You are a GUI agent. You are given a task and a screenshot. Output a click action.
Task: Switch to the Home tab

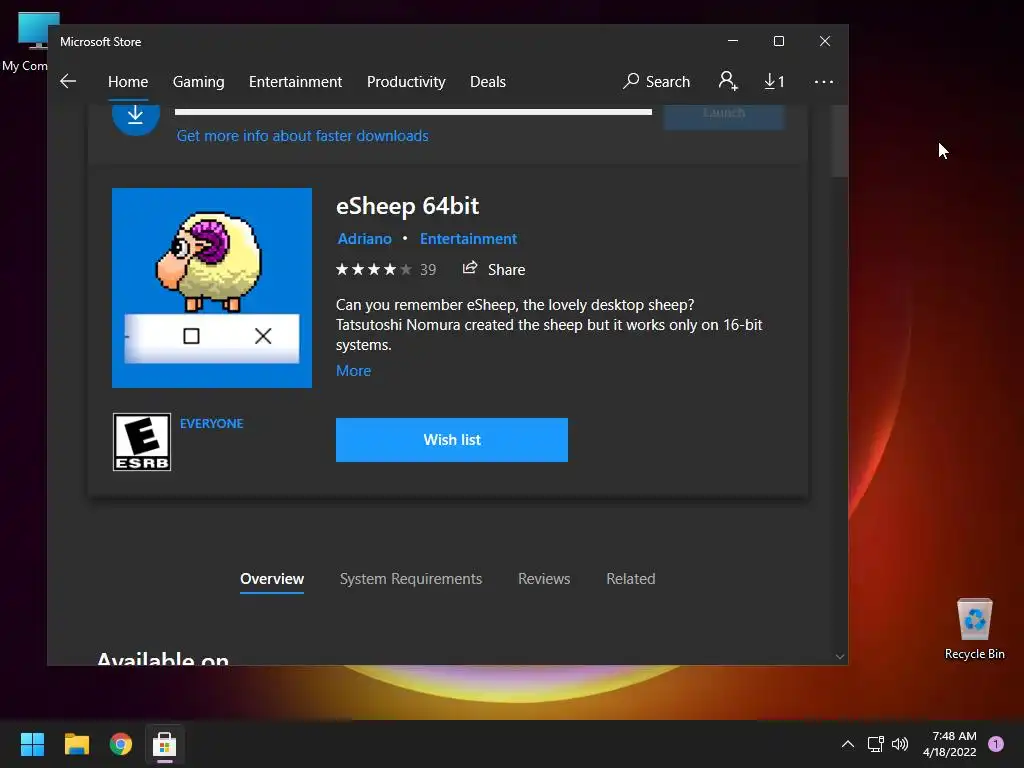click(128, 82)
